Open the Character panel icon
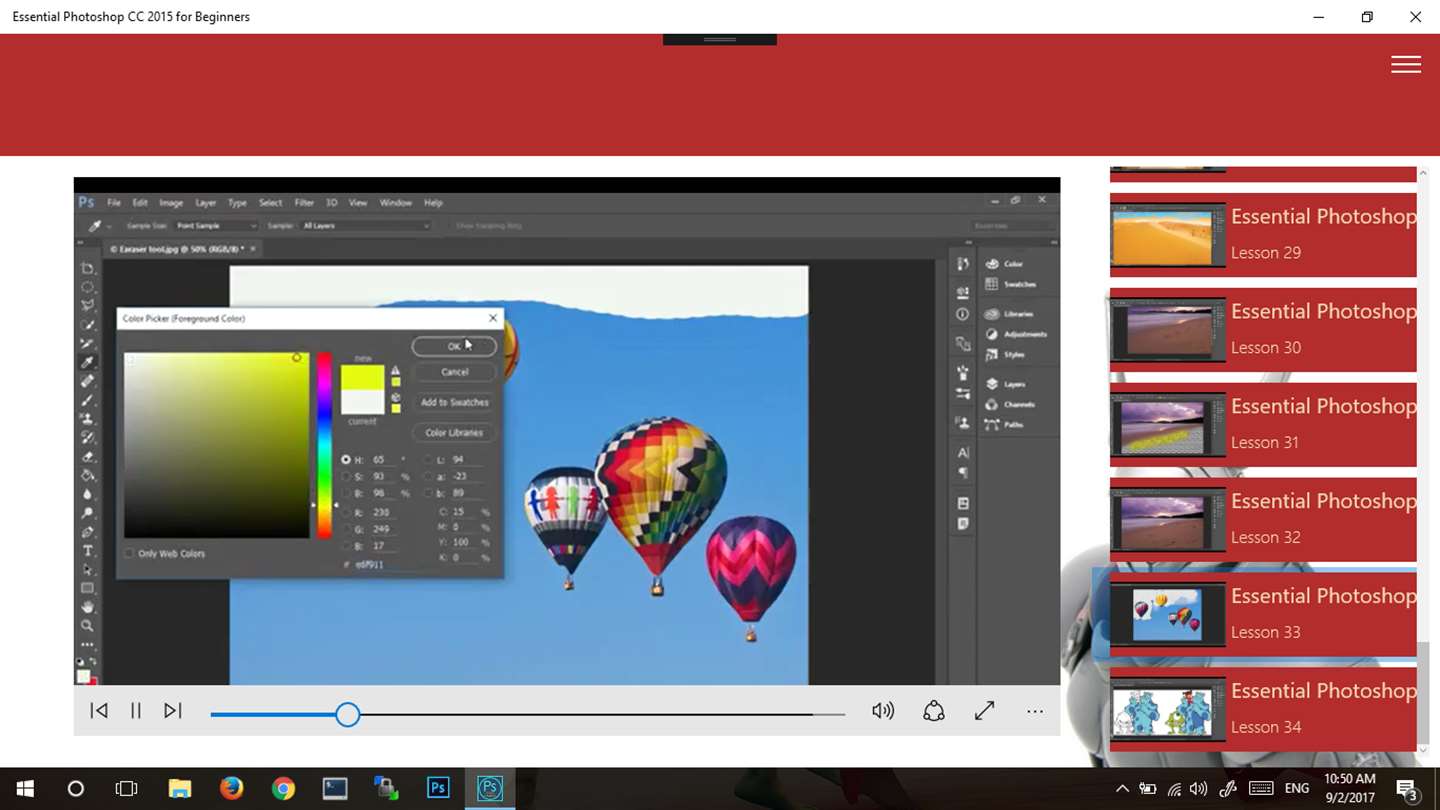 point(963,453)
